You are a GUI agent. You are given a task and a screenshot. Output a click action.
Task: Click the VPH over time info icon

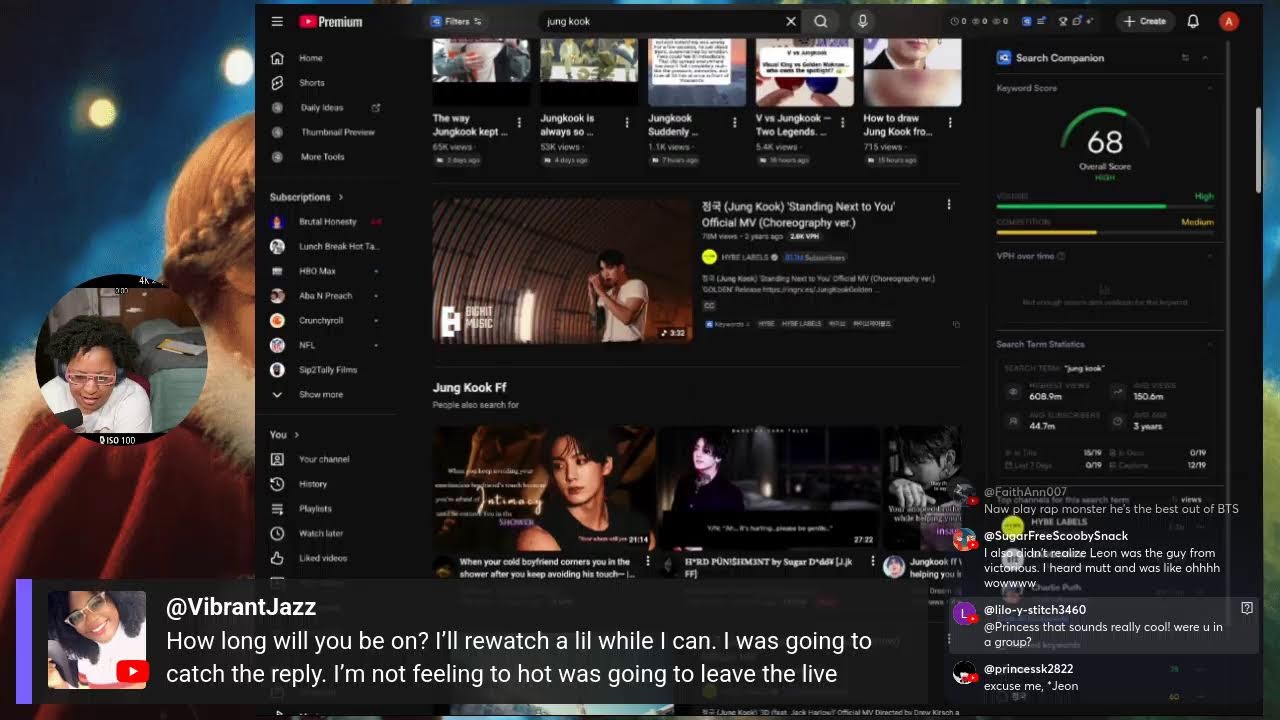1061,256
